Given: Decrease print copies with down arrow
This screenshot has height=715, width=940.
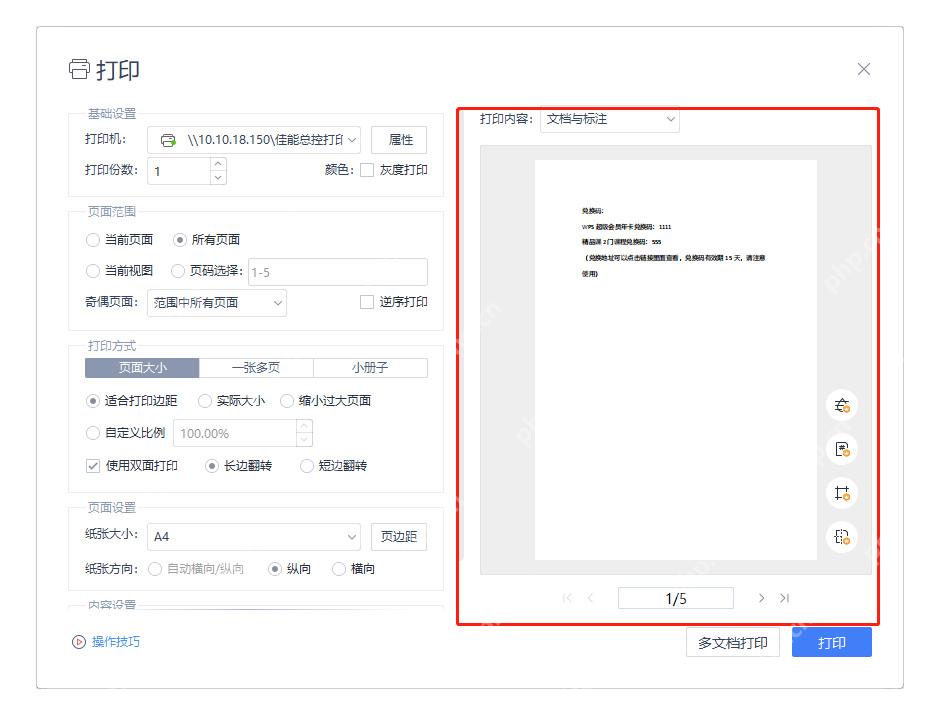Looking at the screenshot, I should coord(218,177).
